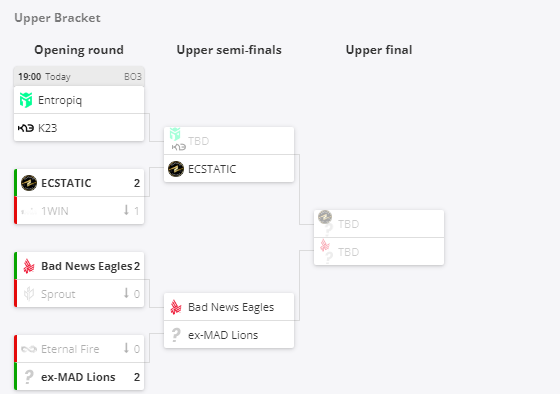Click the K23 team logo

tap(26, 128)
